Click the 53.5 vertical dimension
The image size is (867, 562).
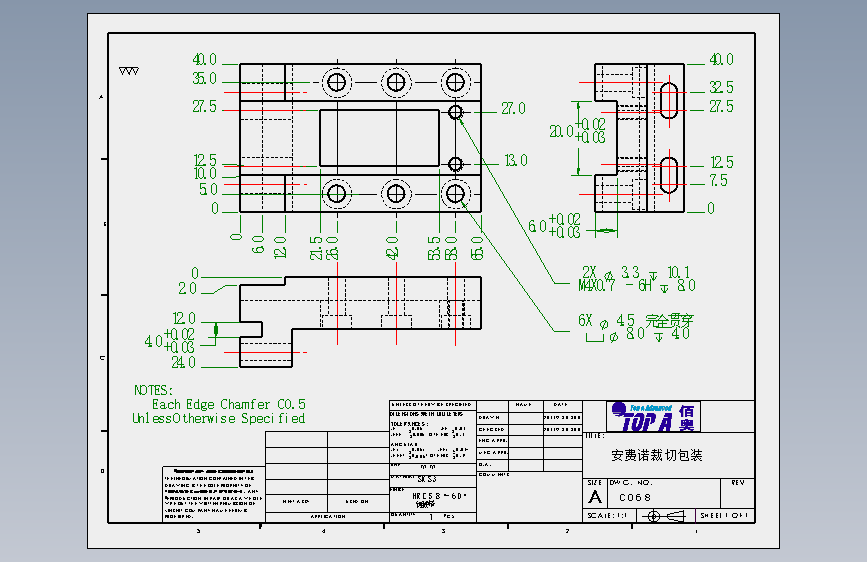[x=434, y=248]
